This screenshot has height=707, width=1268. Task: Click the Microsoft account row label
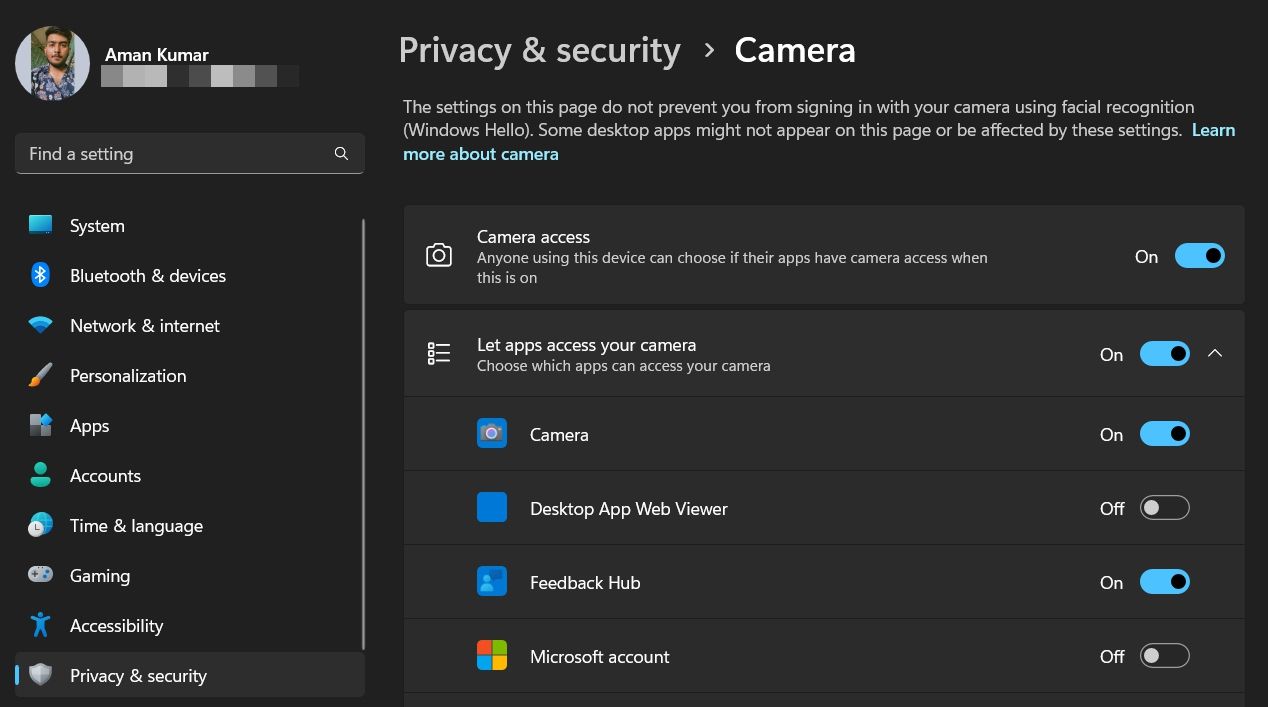(600, 656)
